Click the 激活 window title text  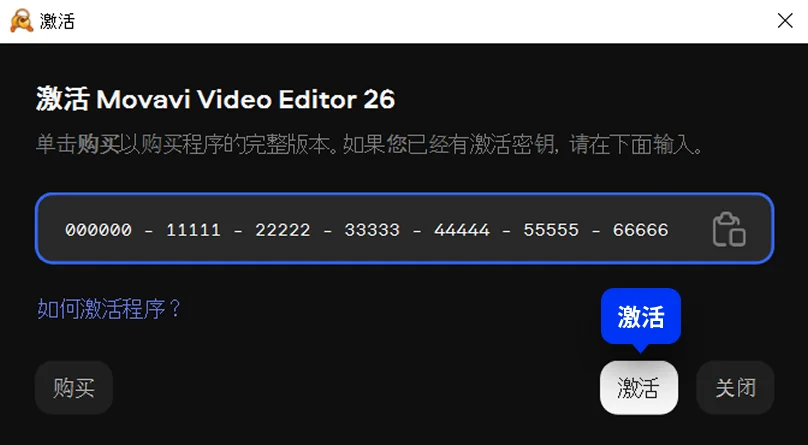(x=57, y=21)
